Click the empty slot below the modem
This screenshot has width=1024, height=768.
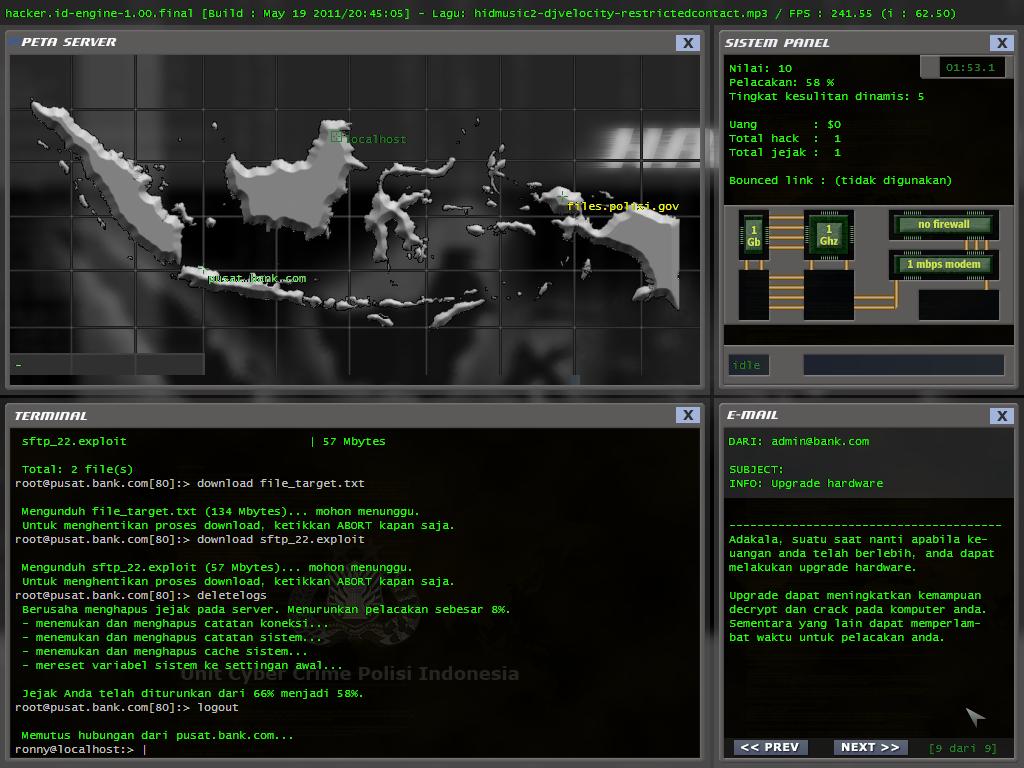(x=958, y=304)
